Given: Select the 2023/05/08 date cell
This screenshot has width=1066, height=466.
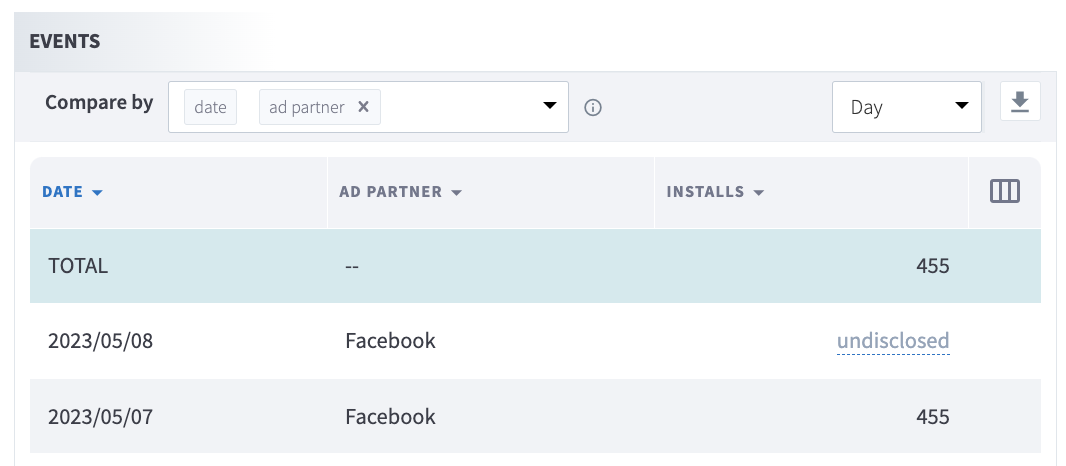Looking at the screenshot, I should click(x=101, y=341).
